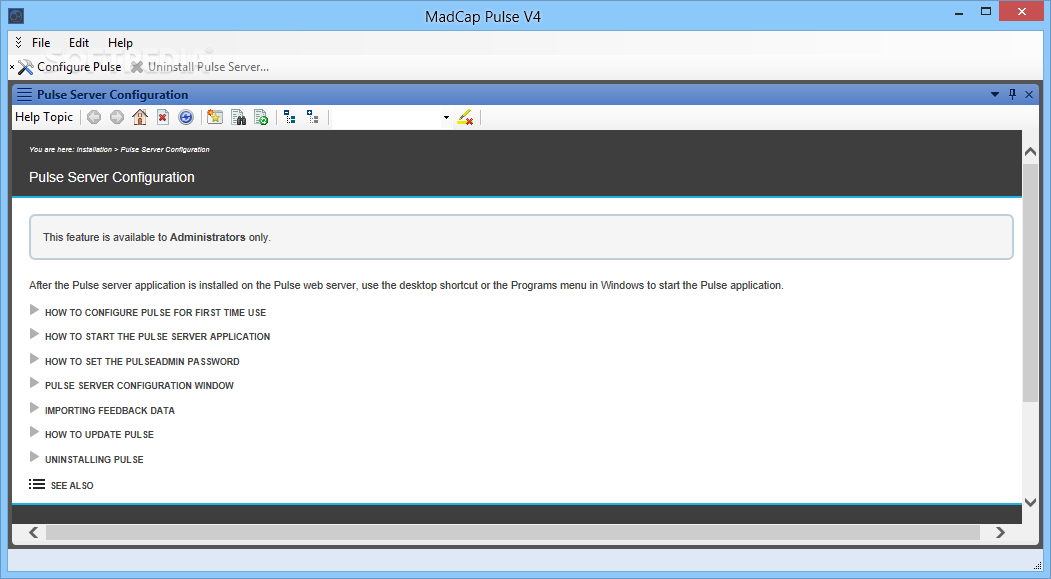Viewport: 1051px width, 579px height.
Task: Expand How to Set the PulseAdmin Password
Action: [x=34, y=359]
